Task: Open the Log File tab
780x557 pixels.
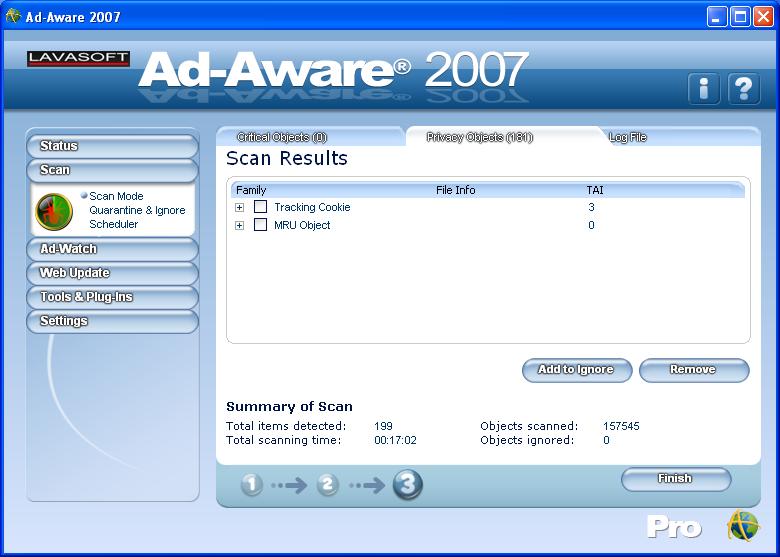Action: point(628,137)
